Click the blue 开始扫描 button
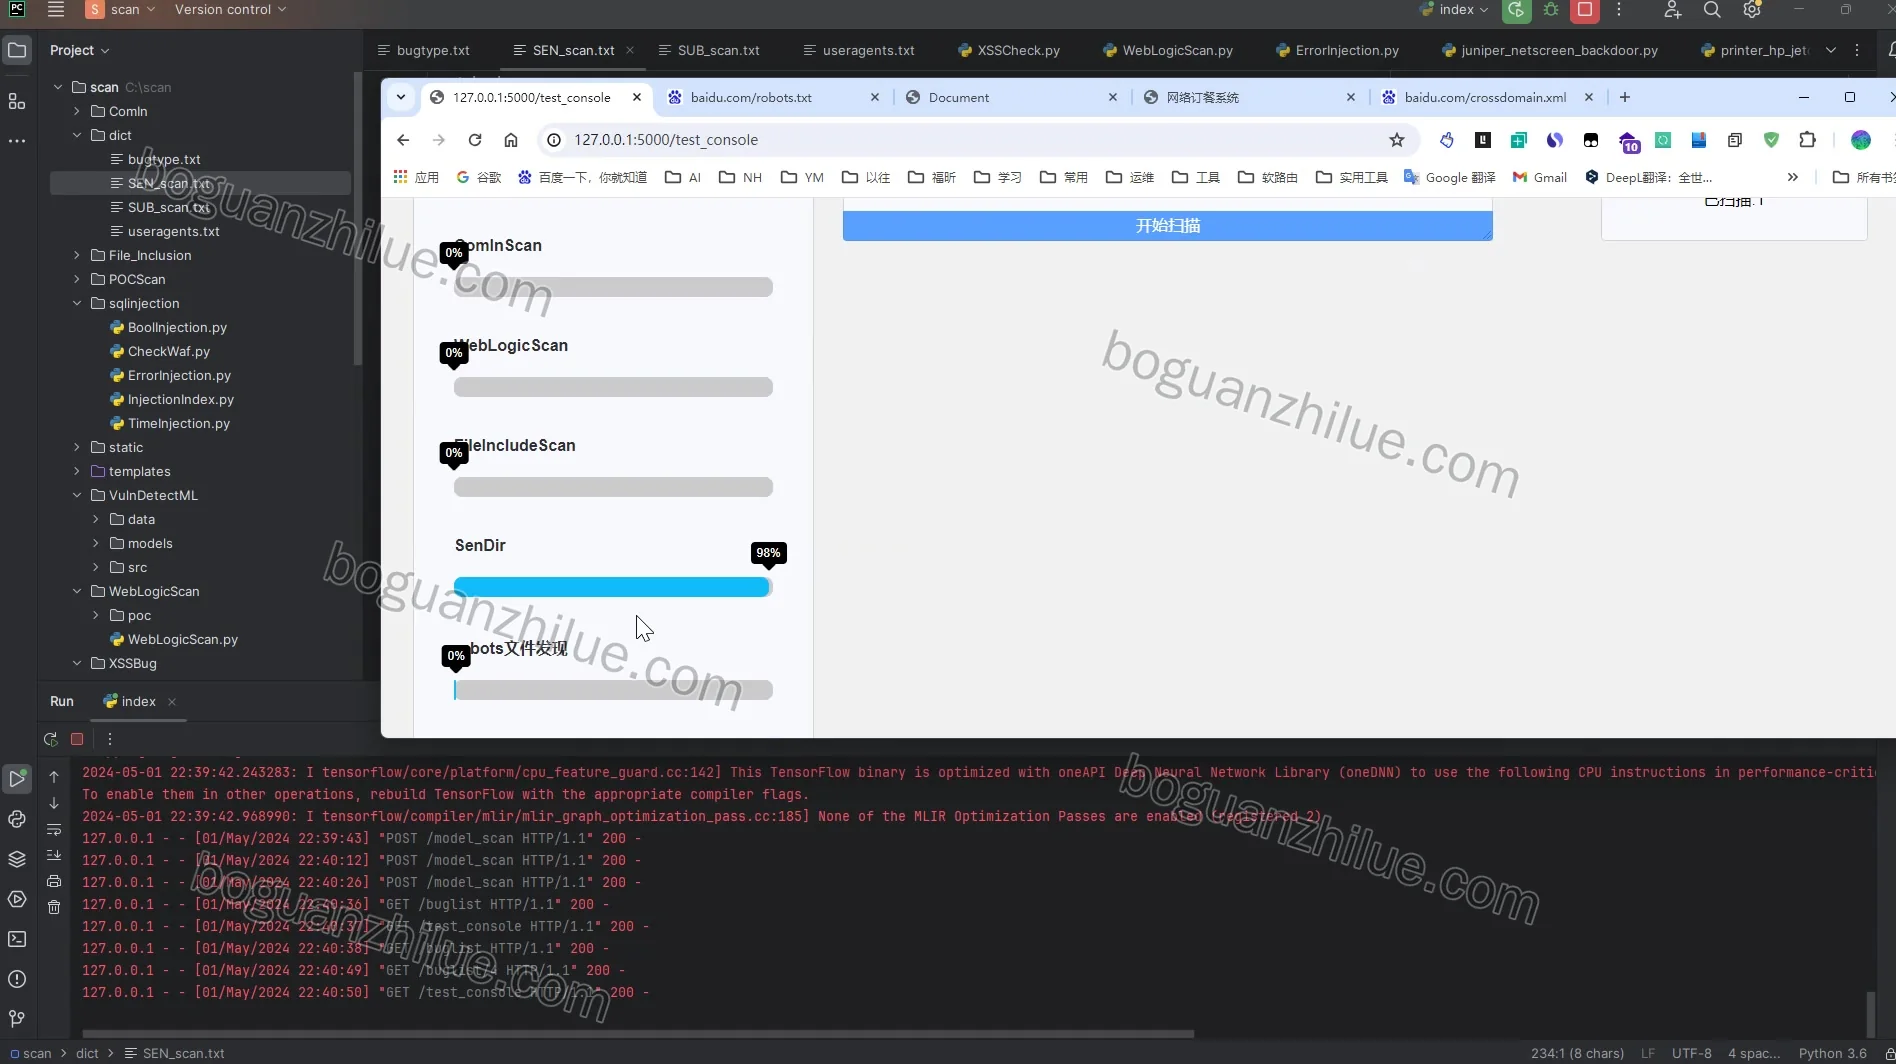Viewport: 1896px width, 1064px height. tap(1167, 226)
